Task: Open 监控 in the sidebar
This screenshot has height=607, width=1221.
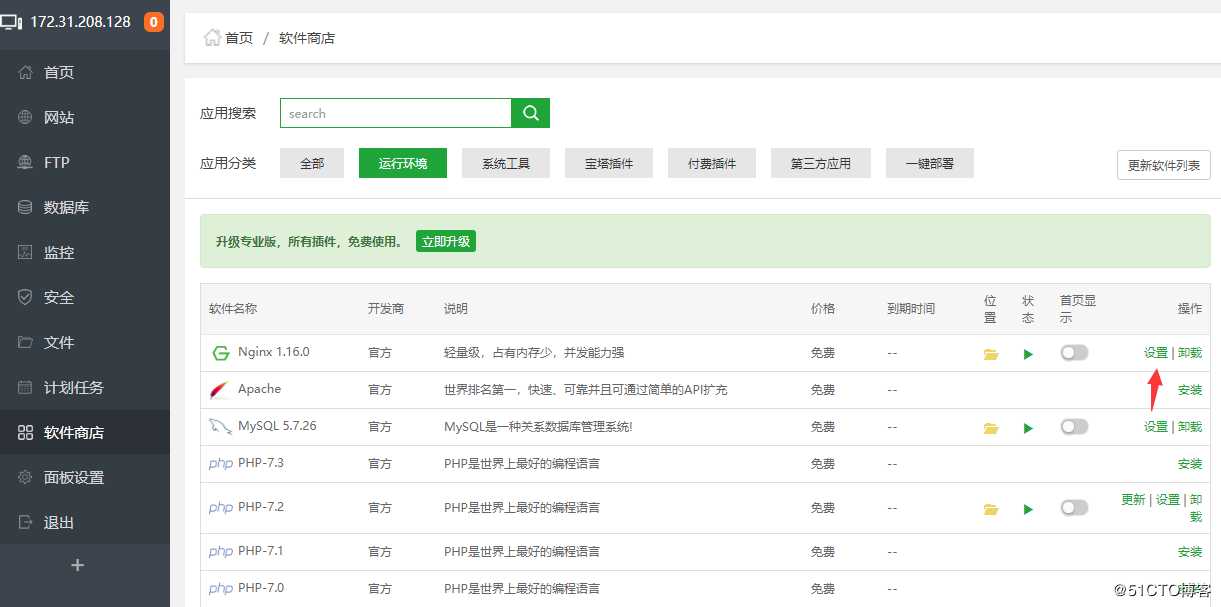Action: pyautogui.click(x=85, y=252)
